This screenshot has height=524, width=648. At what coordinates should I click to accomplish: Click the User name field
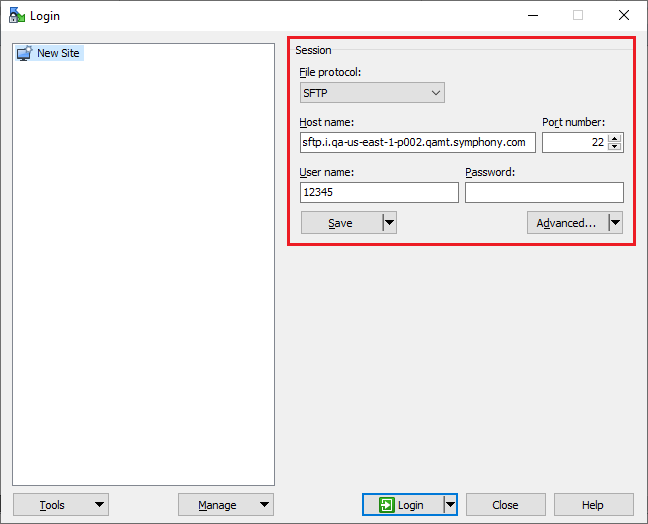point(379,192)
